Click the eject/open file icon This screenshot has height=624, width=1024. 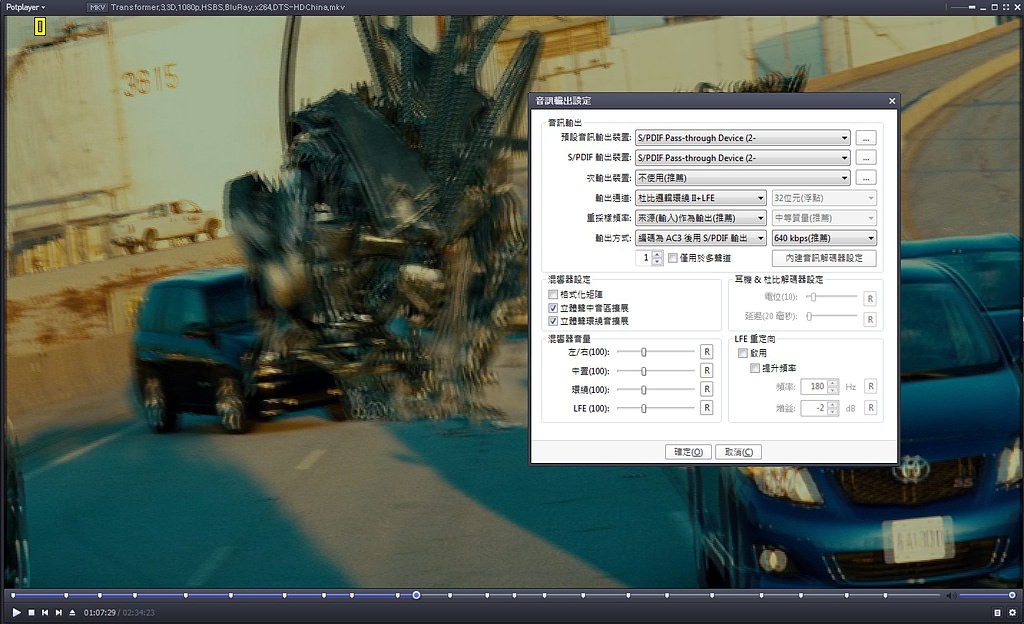pyautogui.click(x=72, y=612)
